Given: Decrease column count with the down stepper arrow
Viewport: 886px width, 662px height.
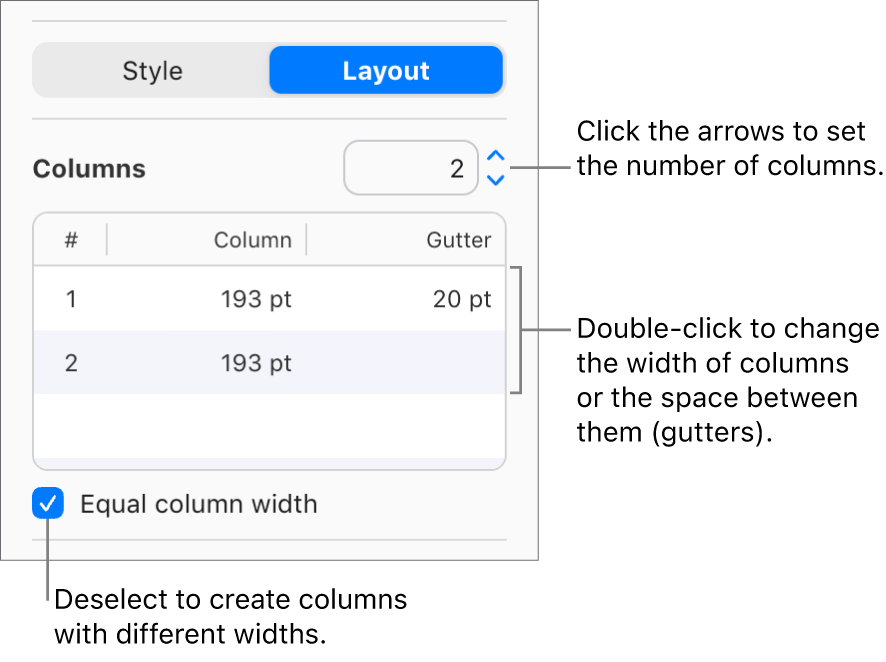Looking at the screenshot, I should click(495, 178).
